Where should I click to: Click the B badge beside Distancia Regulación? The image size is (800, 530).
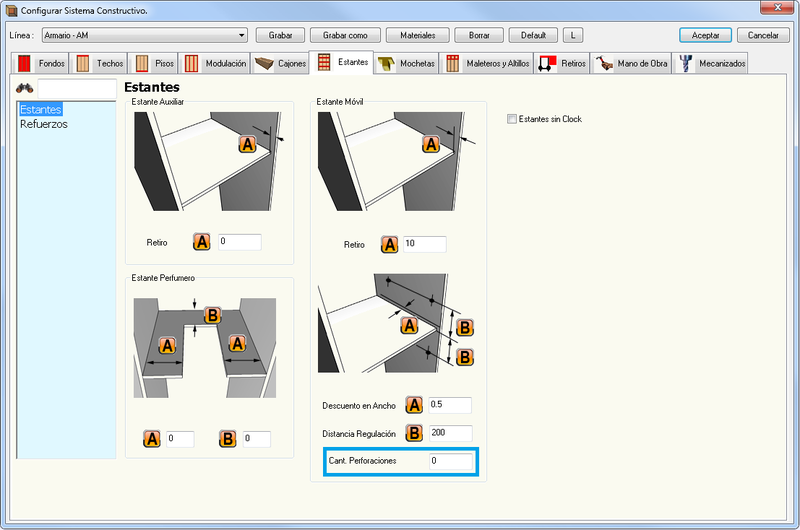coord(414,433)
